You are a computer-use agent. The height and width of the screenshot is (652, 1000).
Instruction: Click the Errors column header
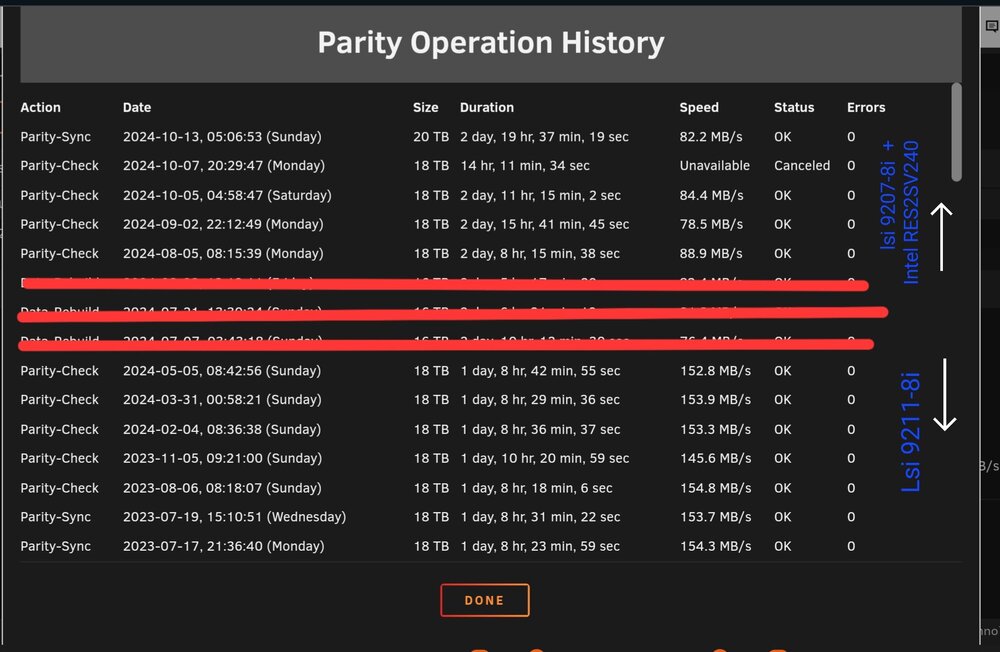pos(866,107)
